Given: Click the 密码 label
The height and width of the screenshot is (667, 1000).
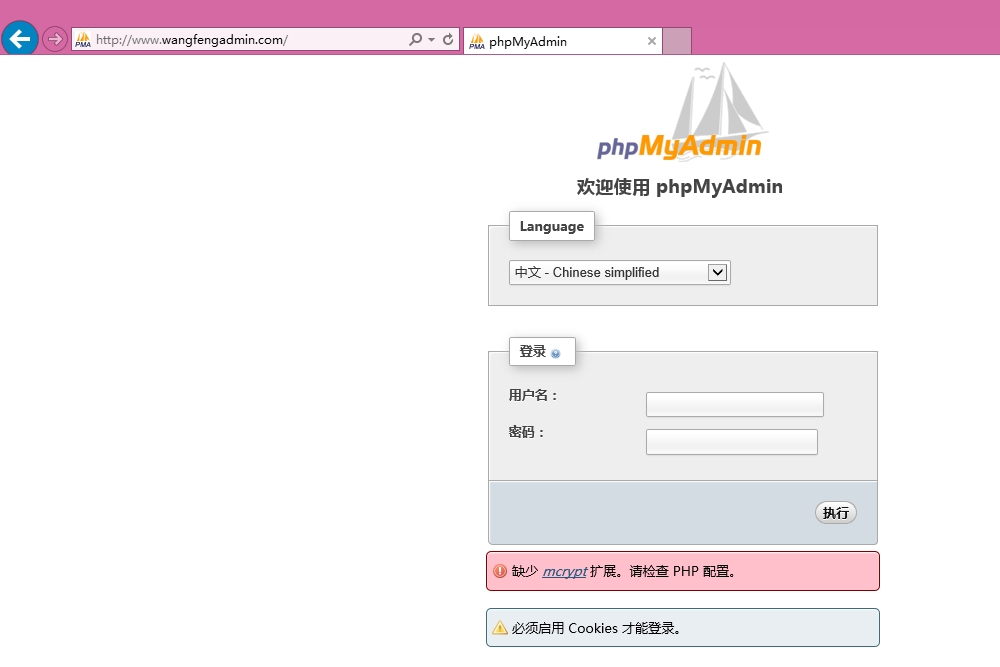Looking at the screenshot, I should (x=527, y=432).
